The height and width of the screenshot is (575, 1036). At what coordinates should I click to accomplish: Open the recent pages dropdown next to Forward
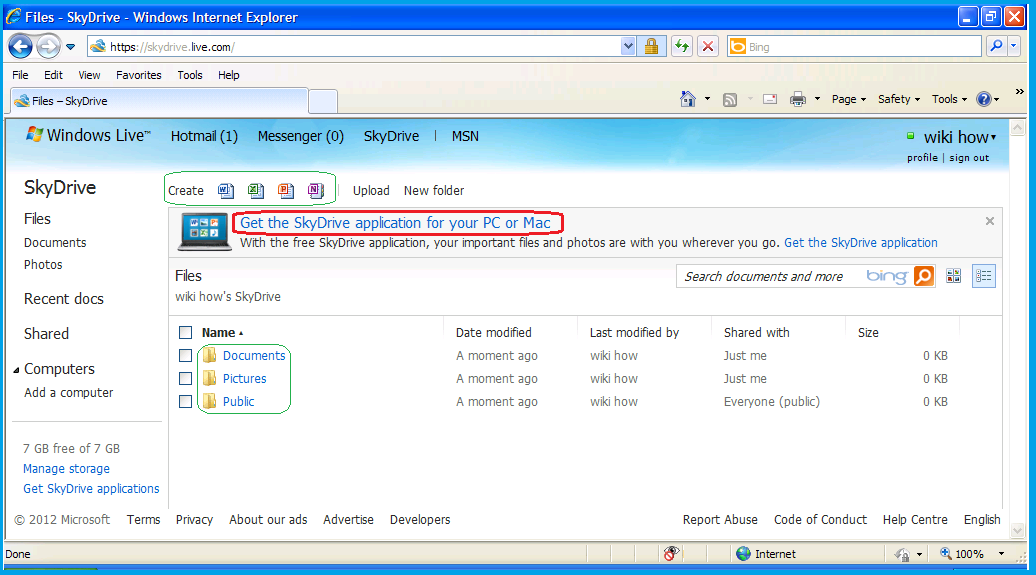[71, 47]
